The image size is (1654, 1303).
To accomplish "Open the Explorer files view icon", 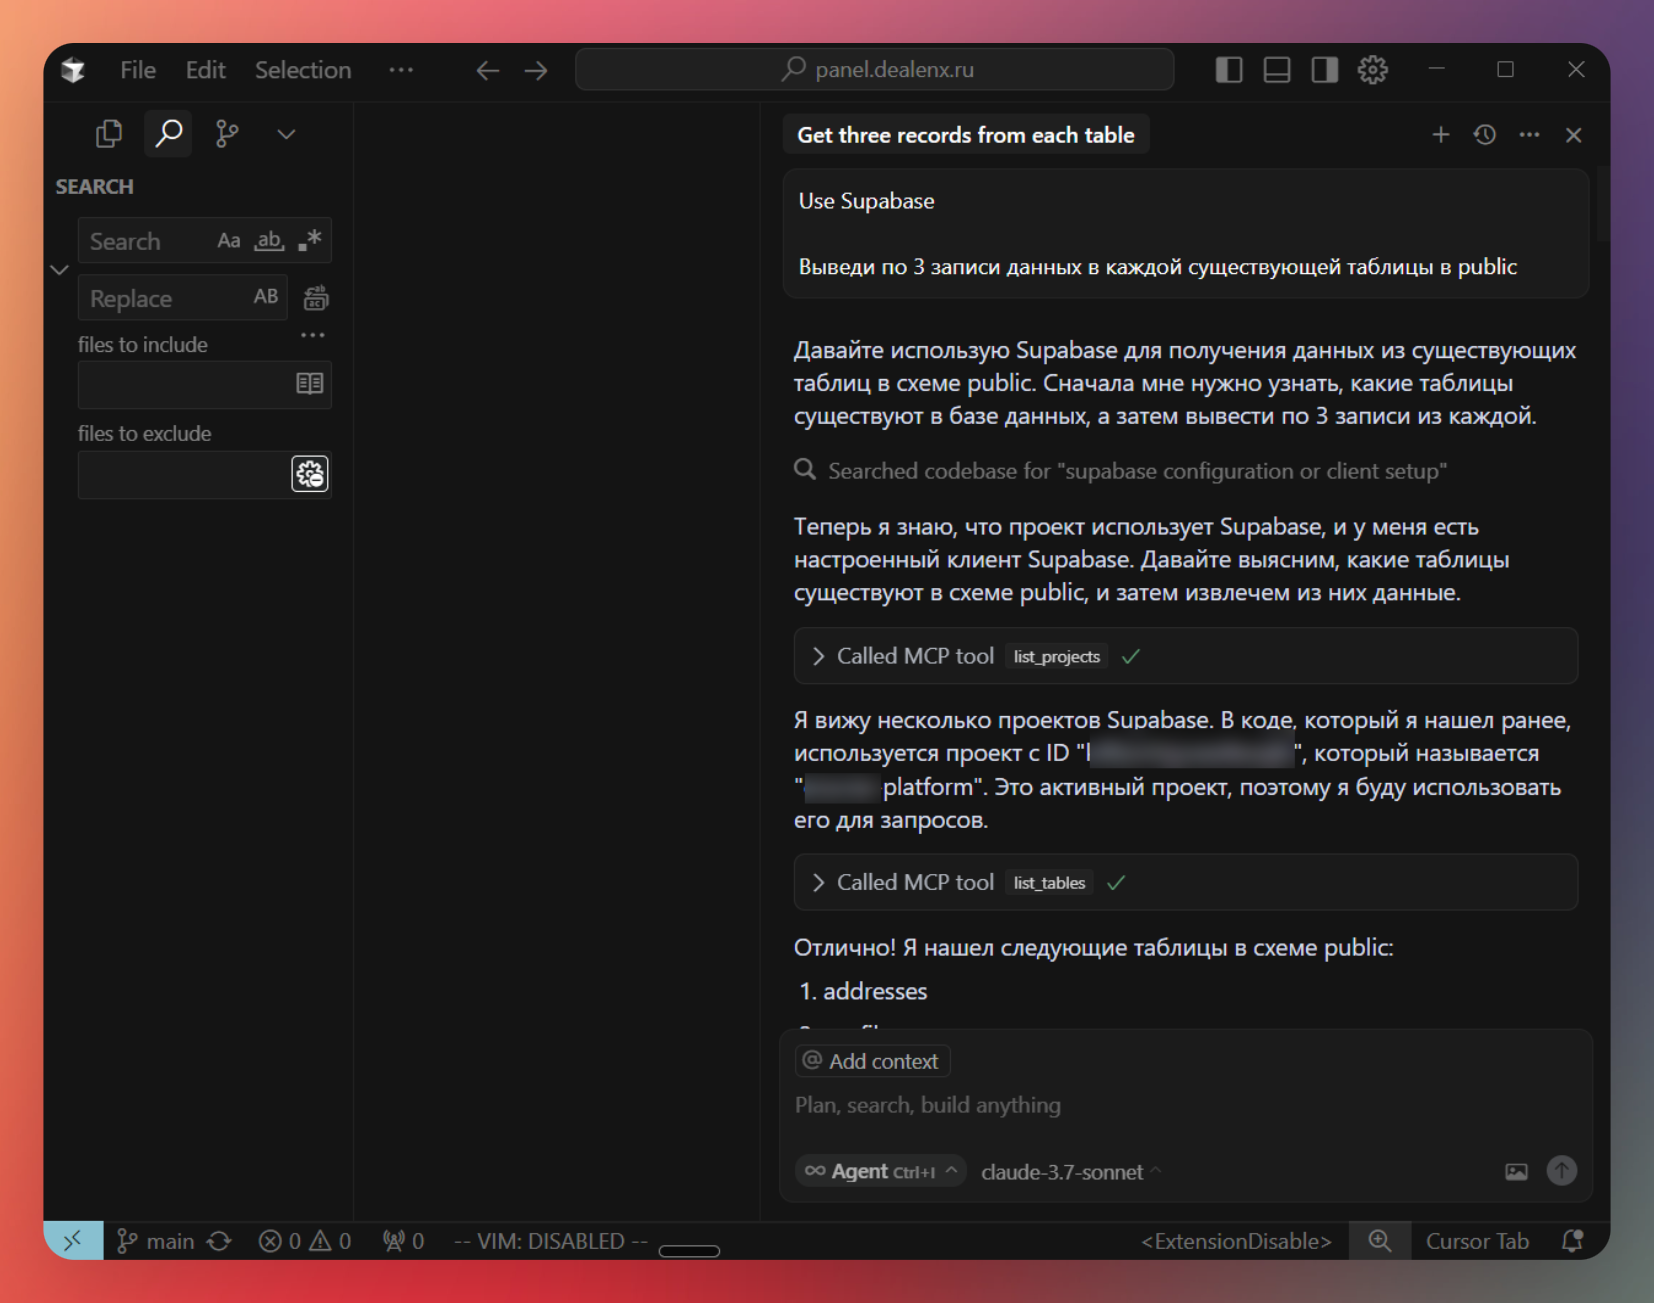I will coord(108,133).
